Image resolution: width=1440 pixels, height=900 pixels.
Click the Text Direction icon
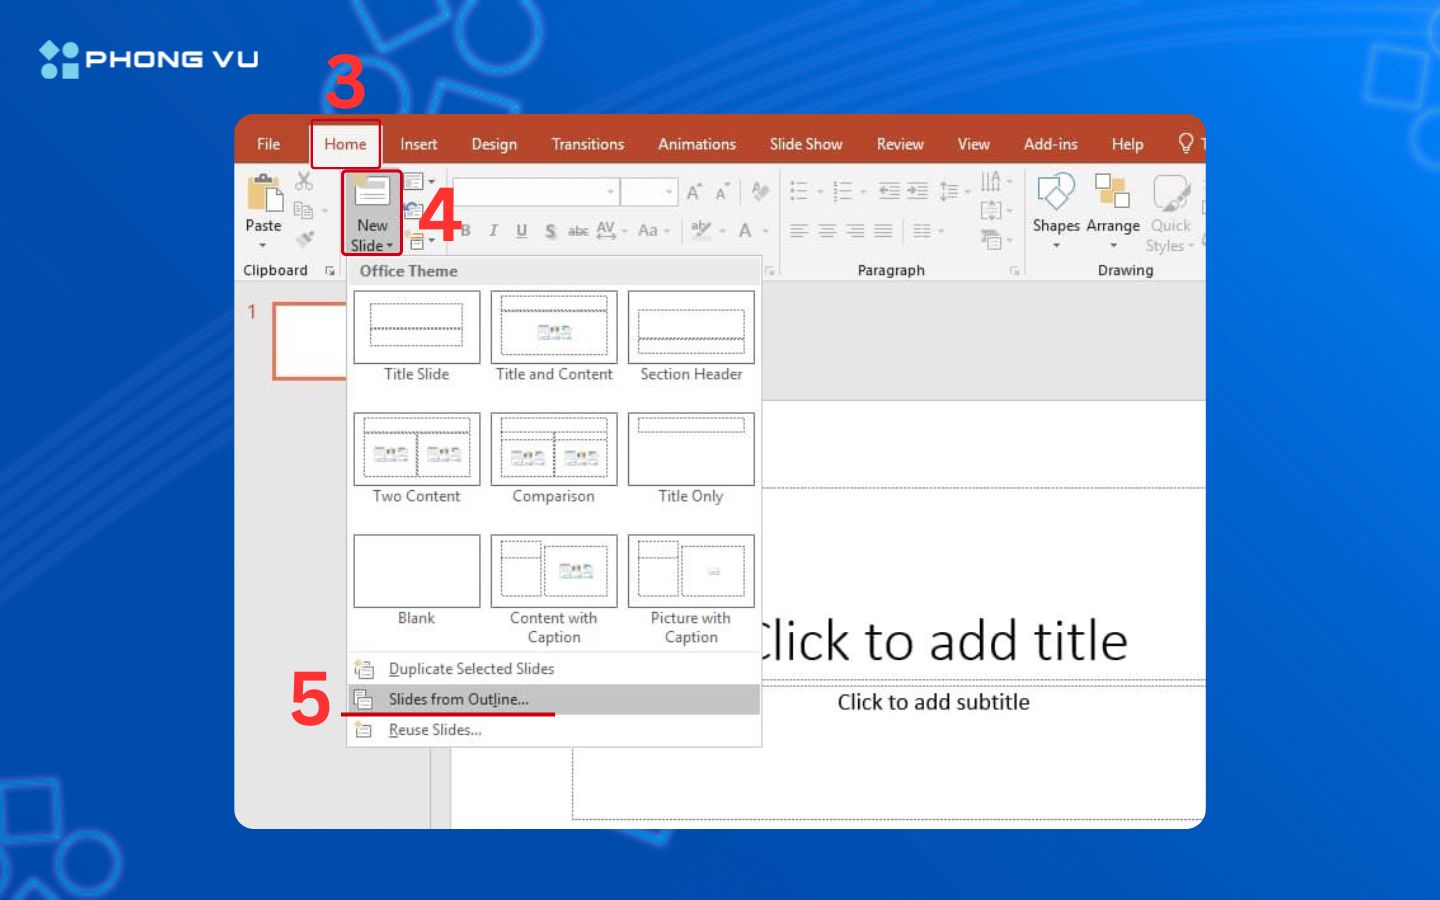[990, 181]
